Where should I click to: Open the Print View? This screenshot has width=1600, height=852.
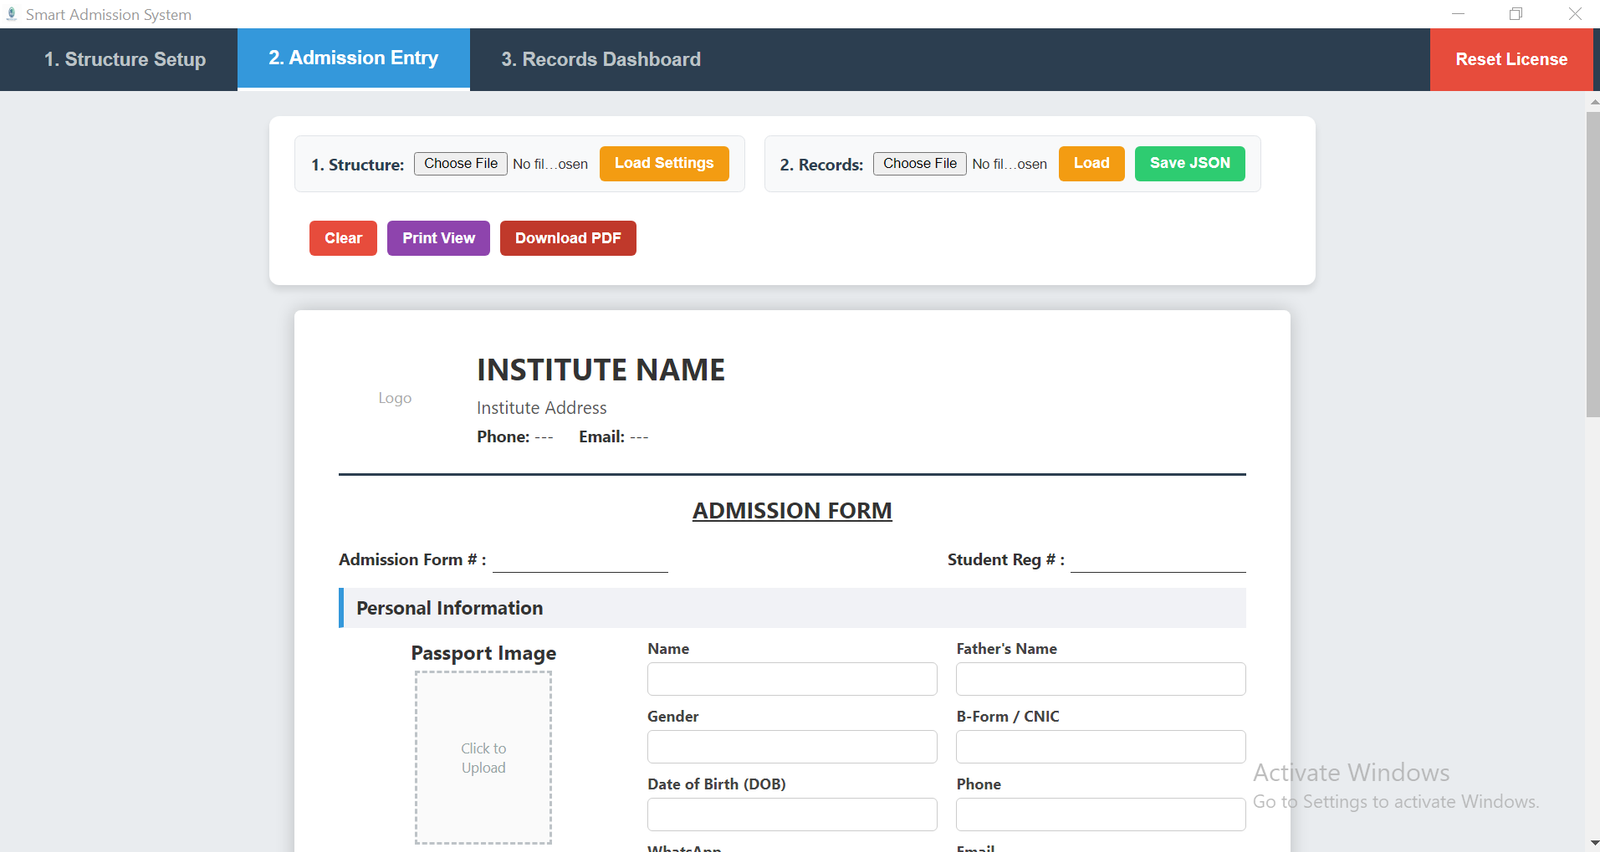438,238
